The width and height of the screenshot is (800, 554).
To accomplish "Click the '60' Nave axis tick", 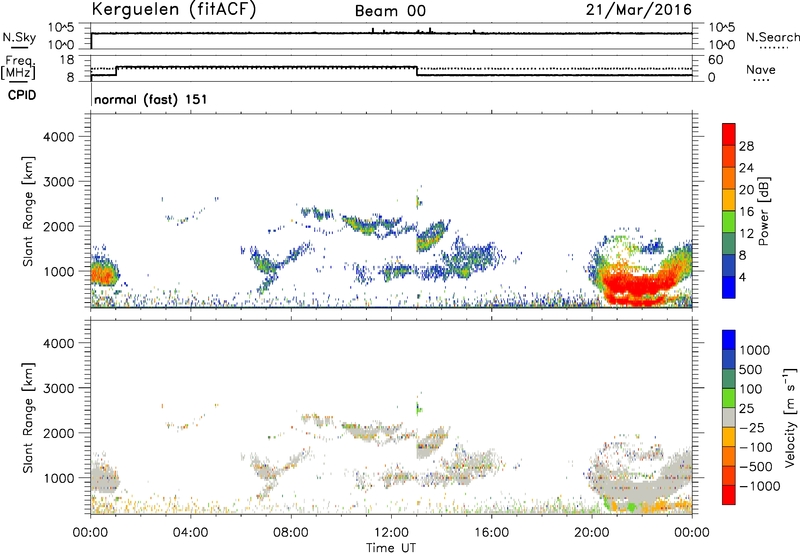I will click(x=715, y=60).
